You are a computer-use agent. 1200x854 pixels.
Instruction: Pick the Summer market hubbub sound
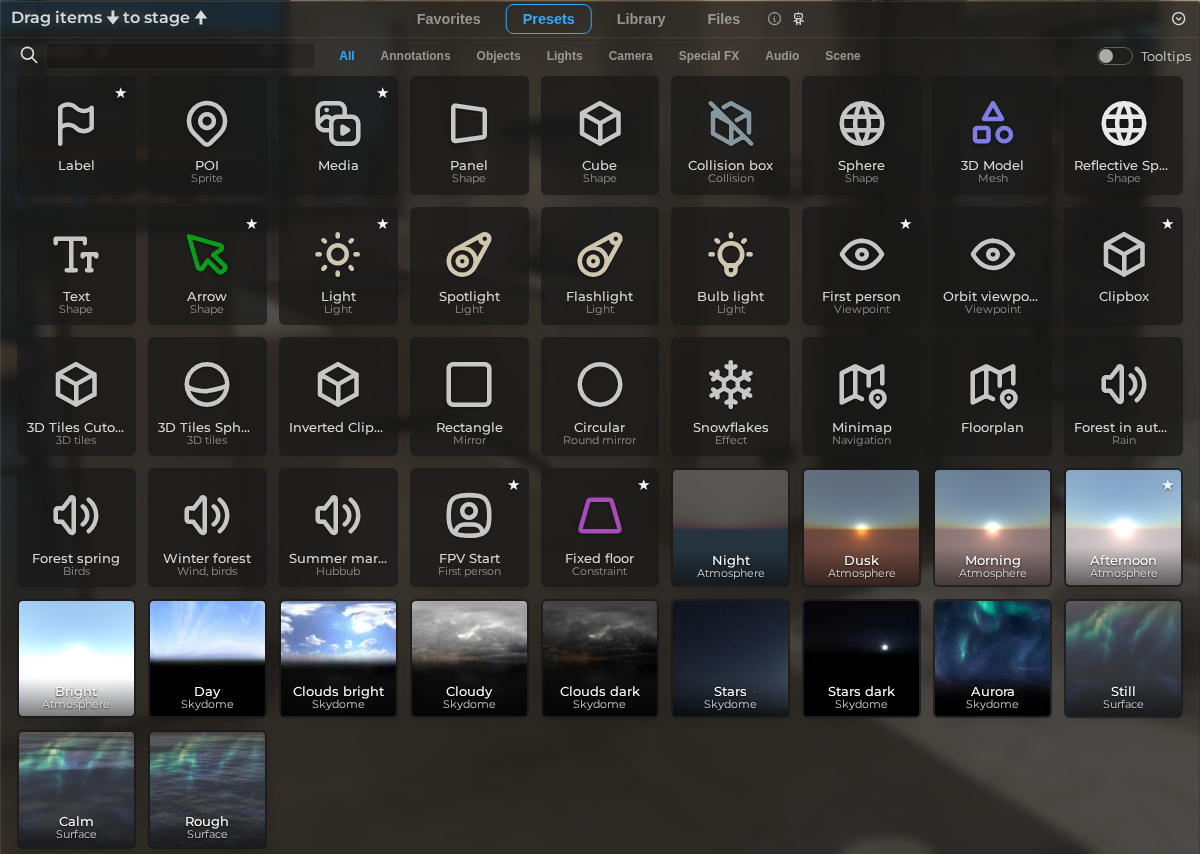coord(338,528)
